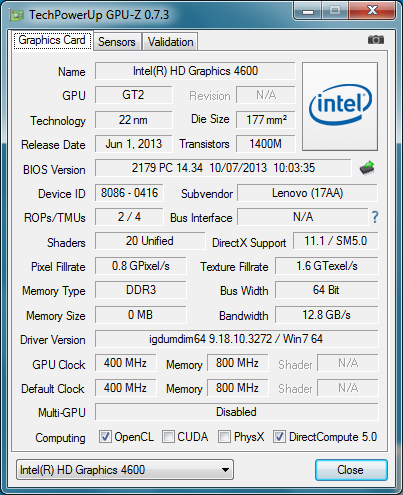Click the ROPs/TMUs field 2 / 4
The width and height of the screenshot is (403, 495).
(129, 217)
